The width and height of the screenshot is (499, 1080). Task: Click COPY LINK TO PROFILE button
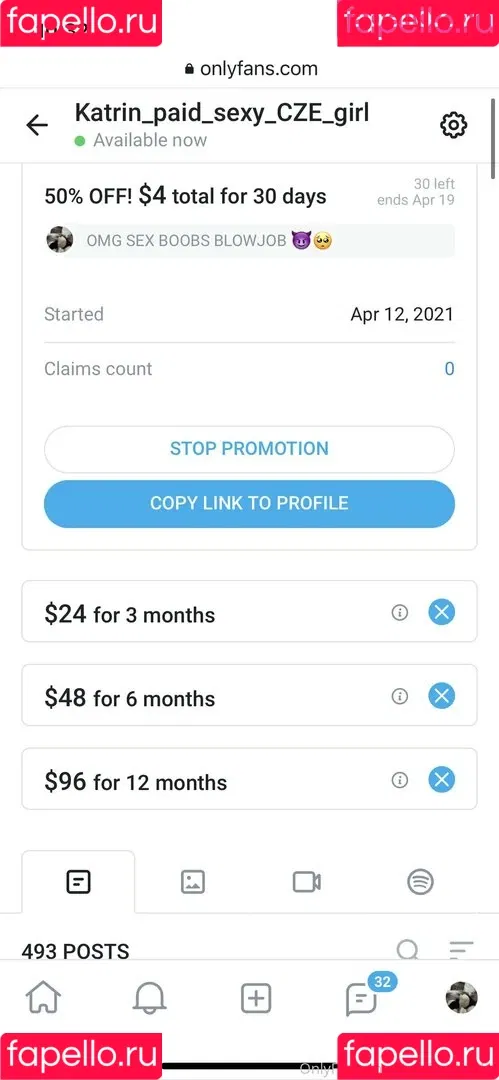click(250, 503)
